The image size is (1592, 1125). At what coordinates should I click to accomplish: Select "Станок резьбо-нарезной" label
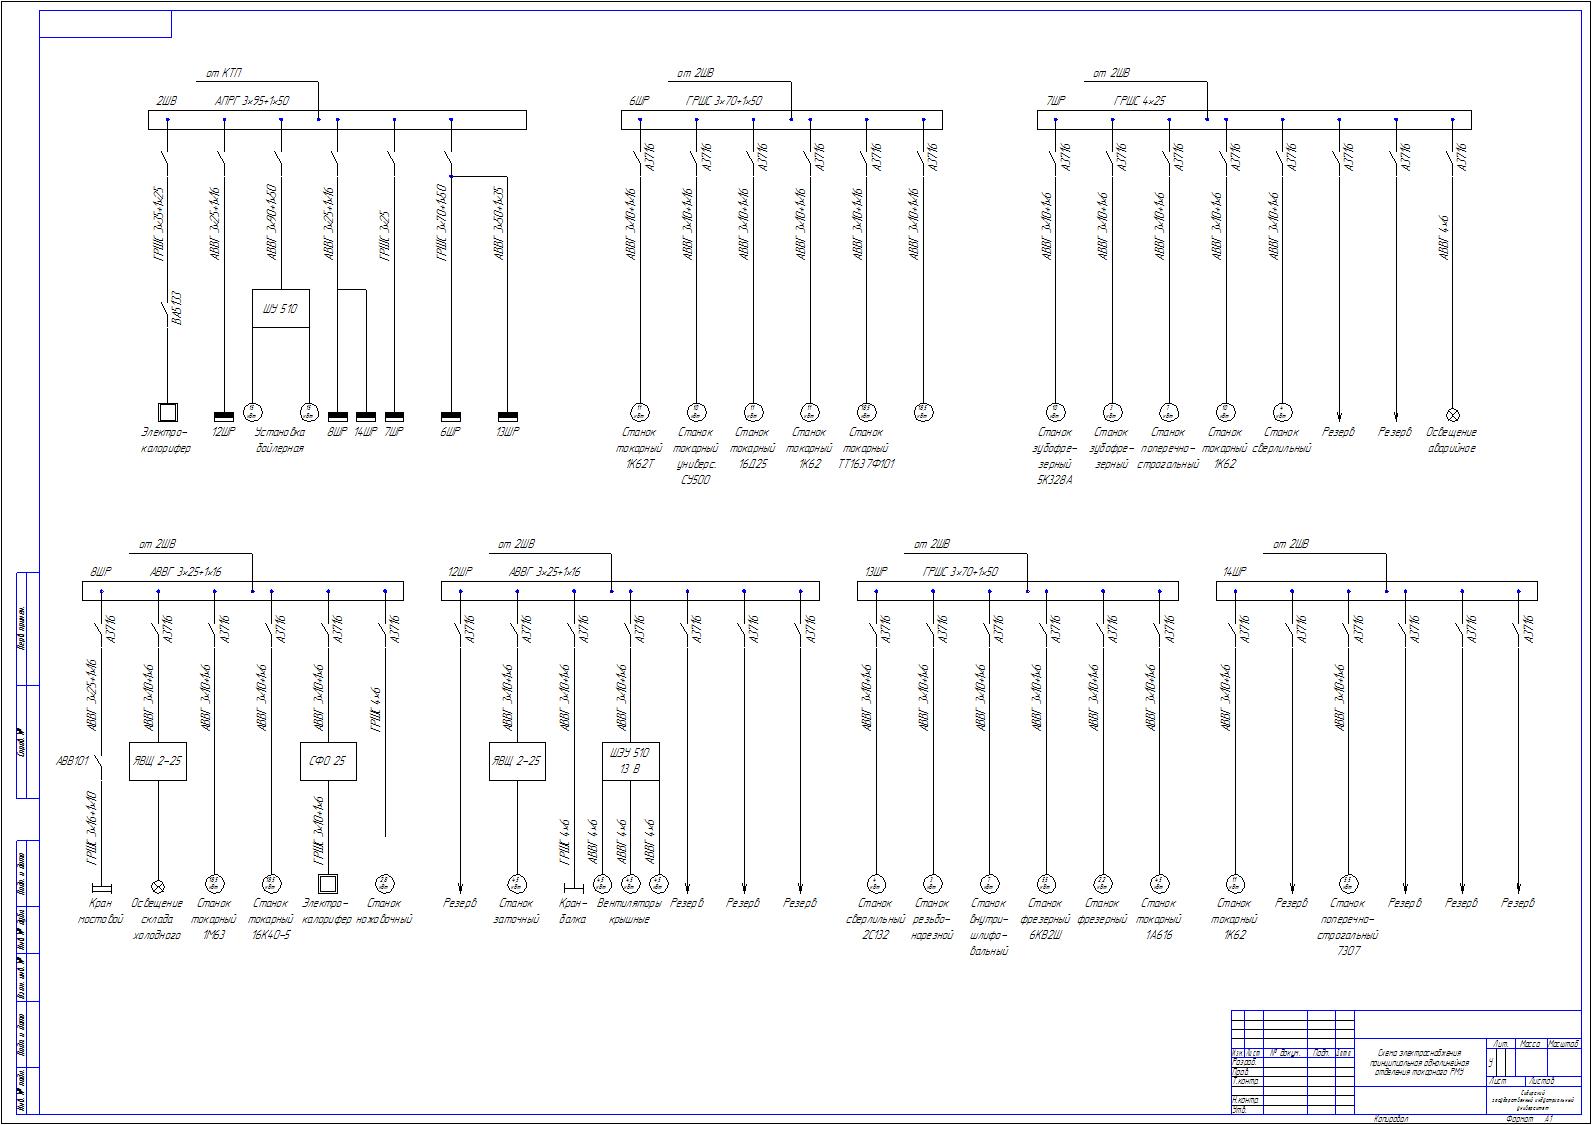coord(932,919)
